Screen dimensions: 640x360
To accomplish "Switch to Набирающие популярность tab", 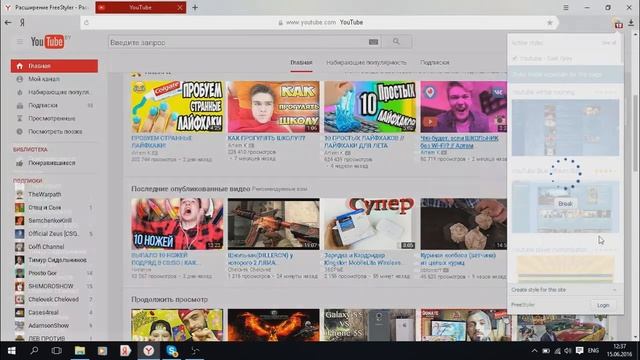I will 367,62.
